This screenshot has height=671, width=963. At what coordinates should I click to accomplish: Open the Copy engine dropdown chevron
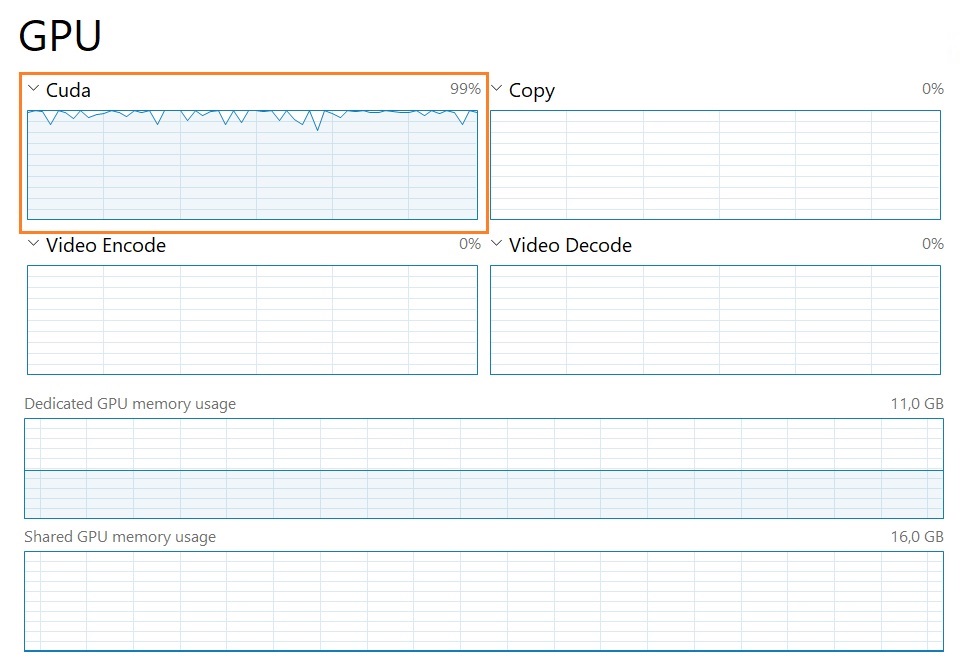pyautogui.click(x=497, y=89)
